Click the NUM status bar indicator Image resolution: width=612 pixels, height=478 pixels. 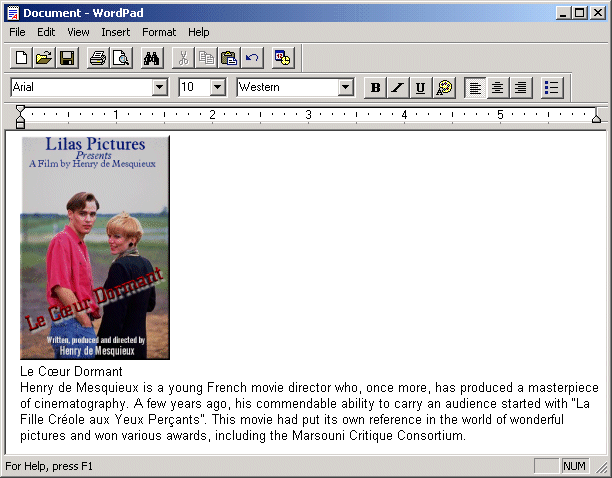pos(574,466)
